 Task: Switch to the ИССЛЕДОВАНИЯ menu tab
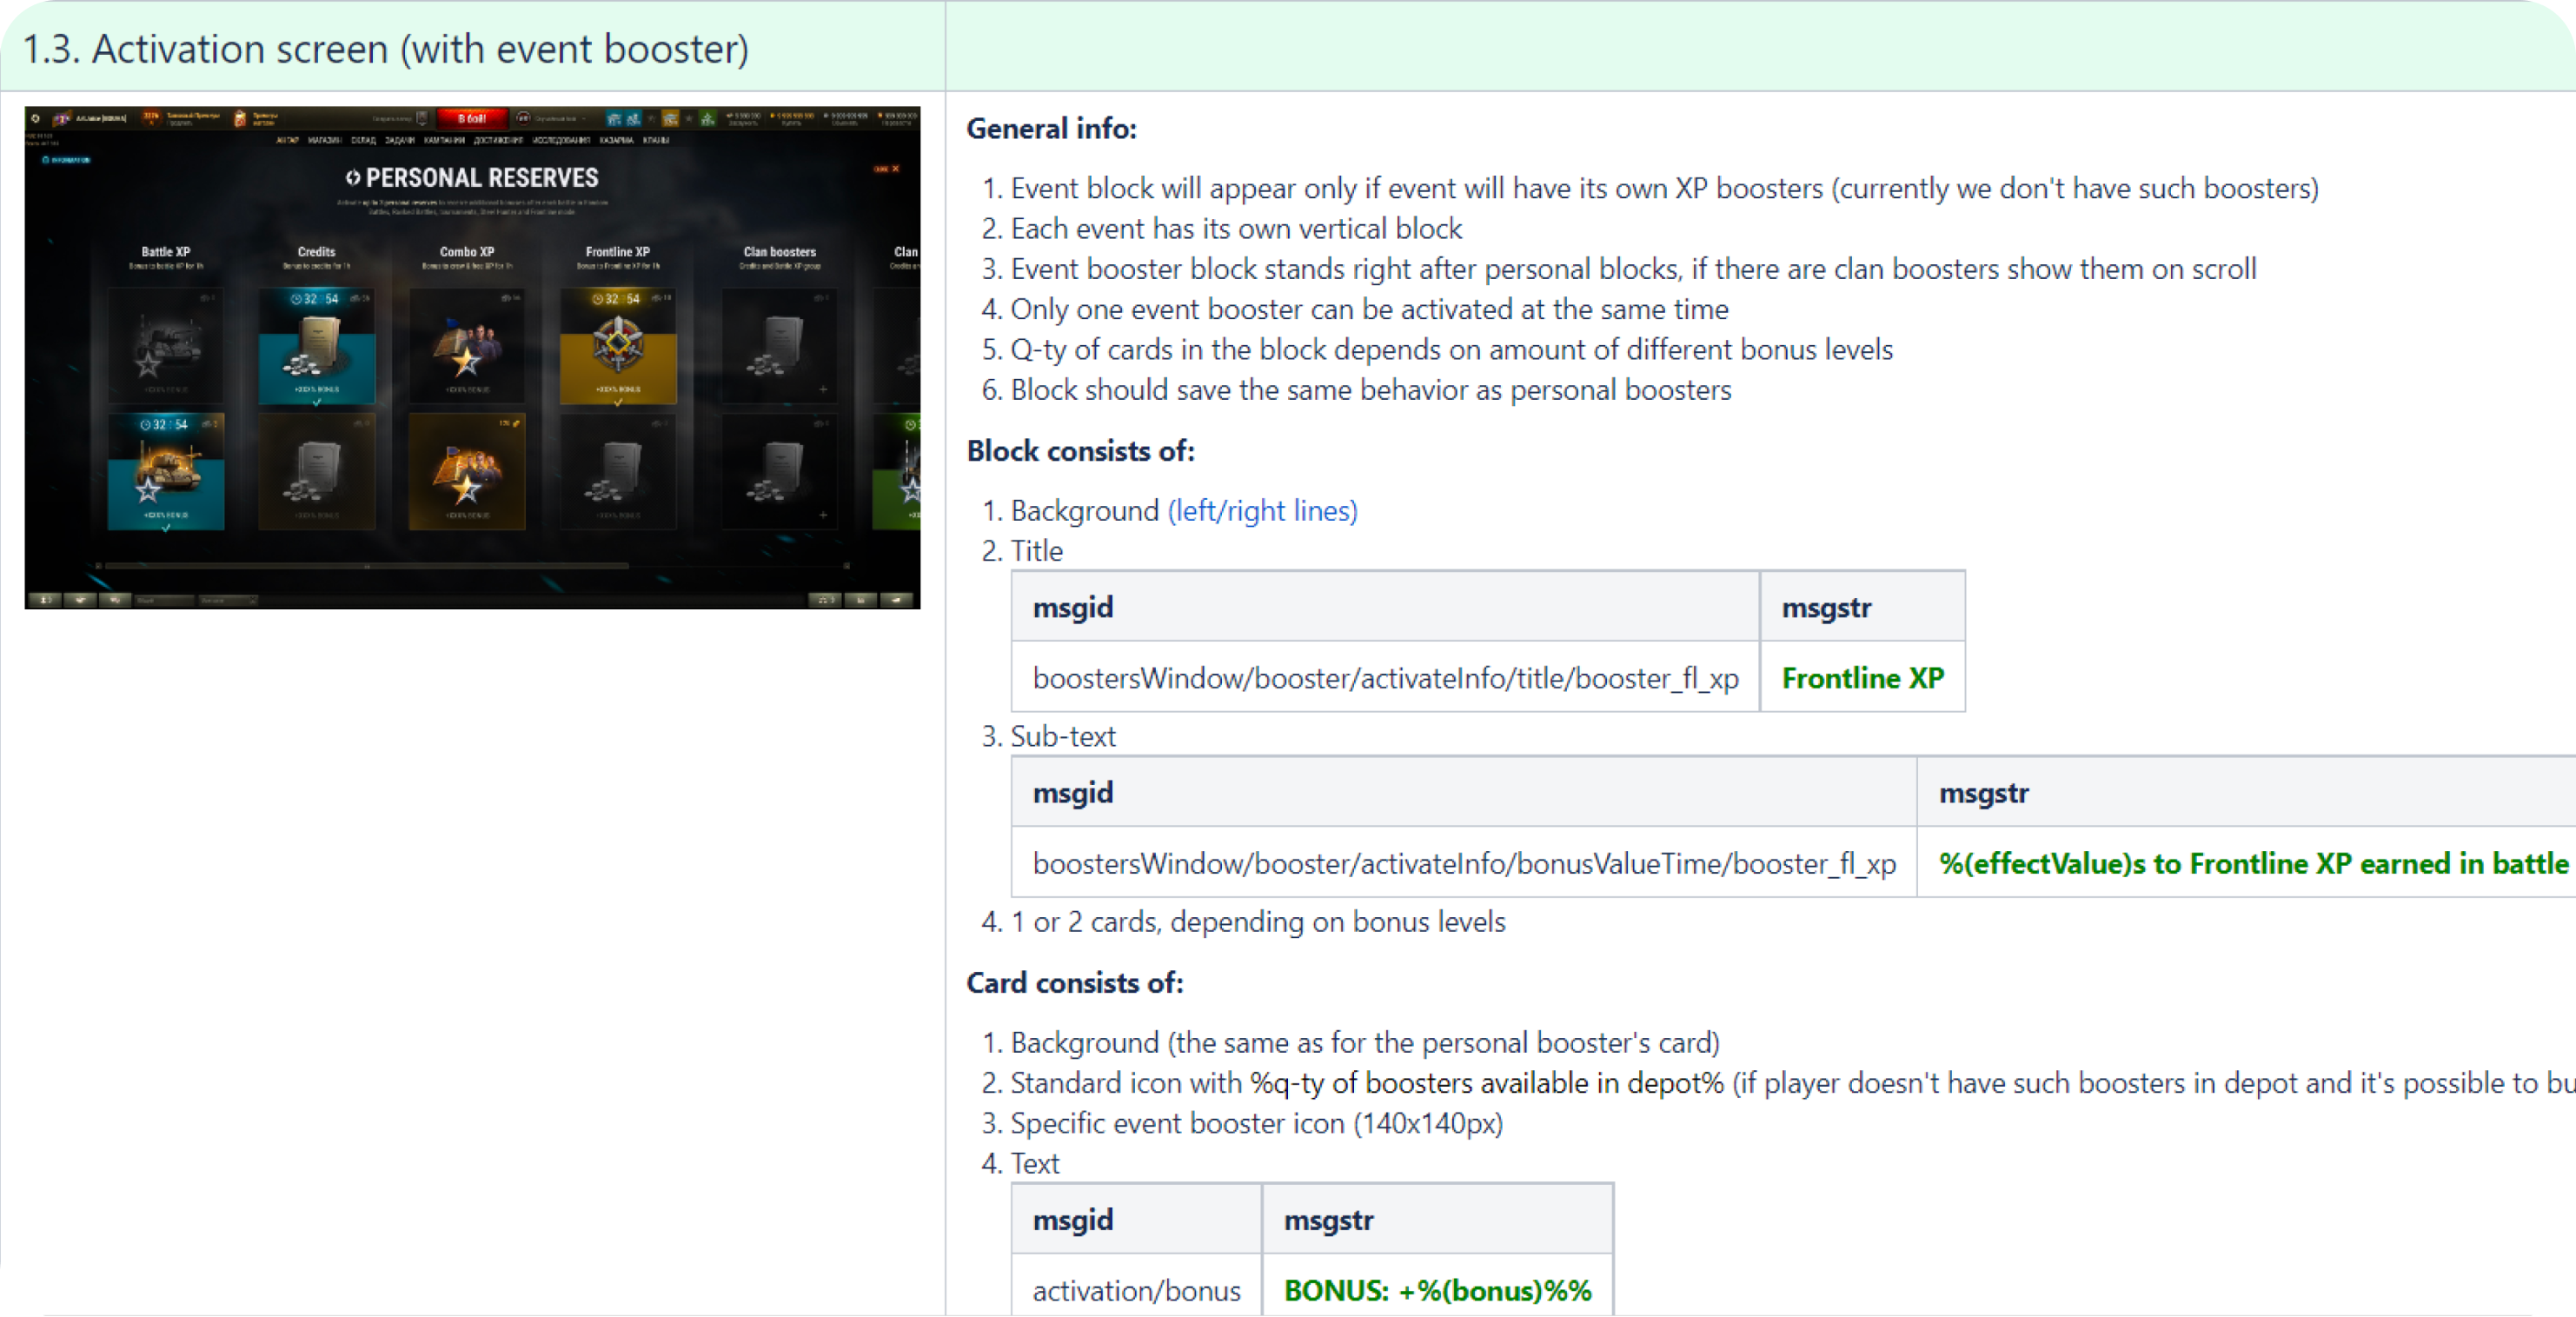point(561,140)
